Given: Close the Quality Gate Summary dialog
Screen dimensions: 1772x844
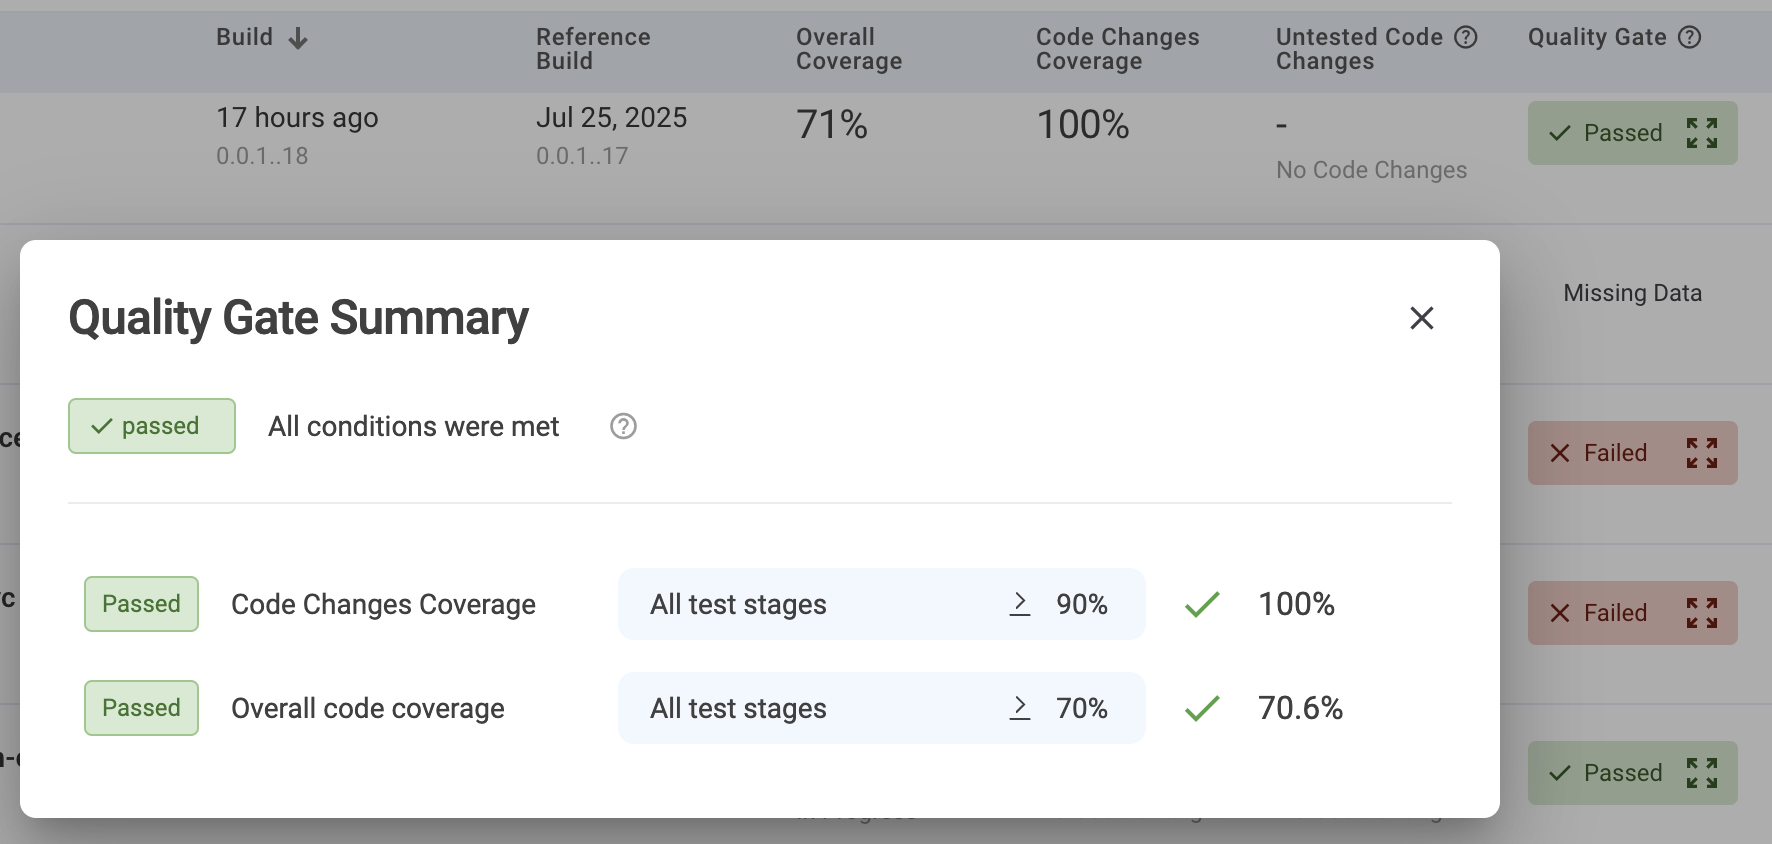Looking at the screenshot, I should 1421,318.
